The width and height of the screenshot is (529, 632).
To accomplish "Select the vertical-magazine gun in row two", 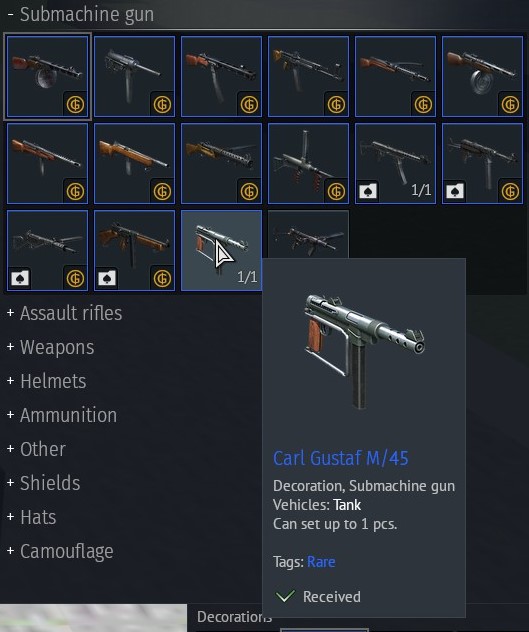I will pos(308,163).
